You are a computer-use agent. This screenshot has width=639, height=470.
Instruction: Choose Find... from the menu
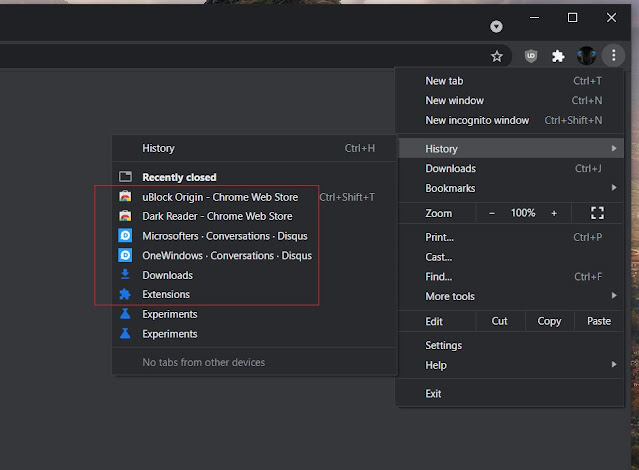click(x=509, y=277)
